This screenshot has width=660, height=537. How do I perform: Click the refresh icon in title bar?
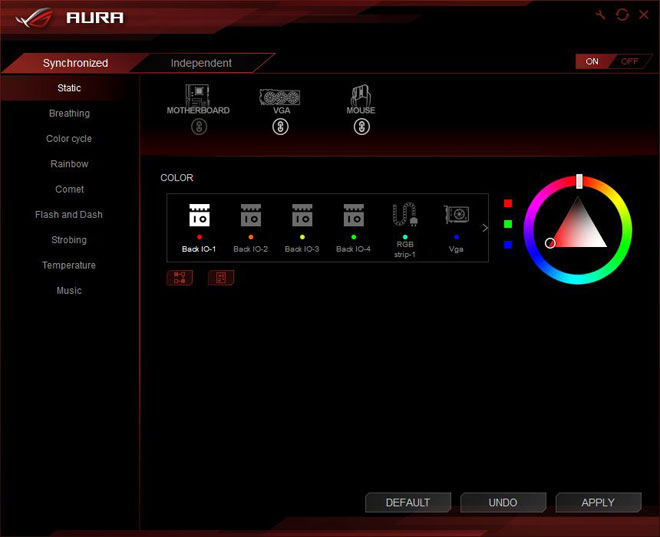622,15
